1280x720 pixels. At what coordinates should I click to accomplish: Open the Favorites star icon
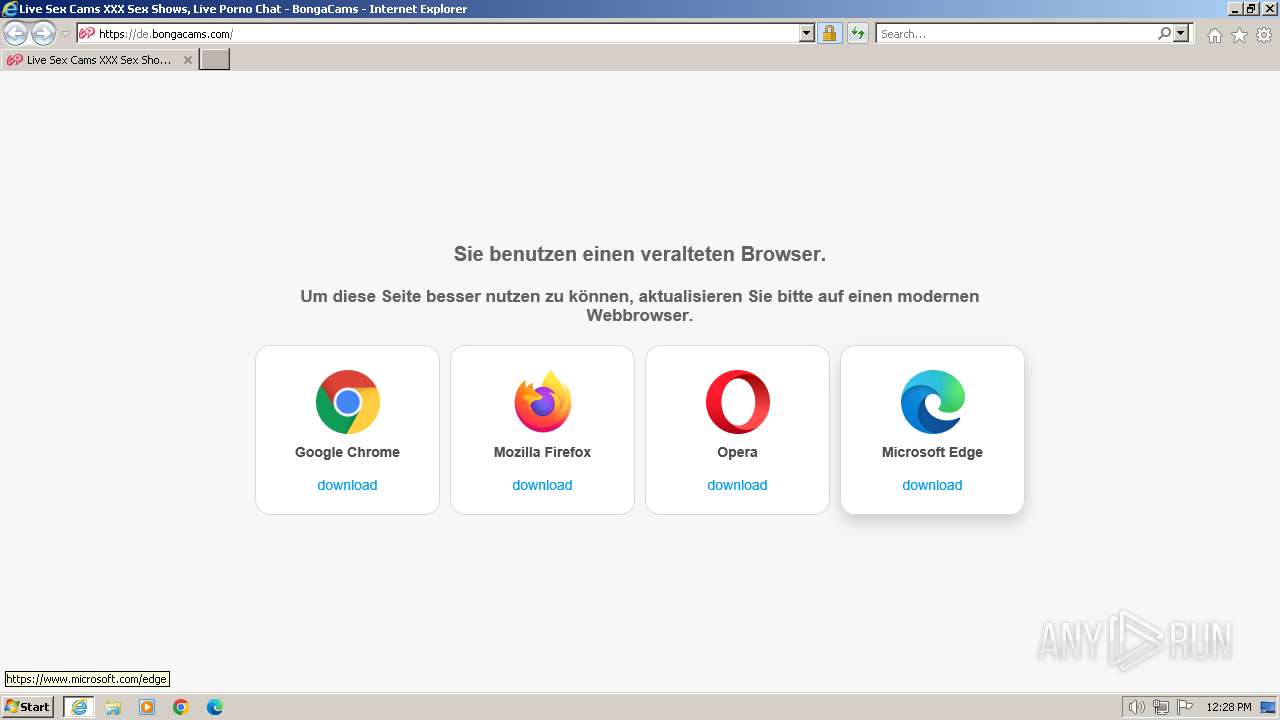point(1239,35)
